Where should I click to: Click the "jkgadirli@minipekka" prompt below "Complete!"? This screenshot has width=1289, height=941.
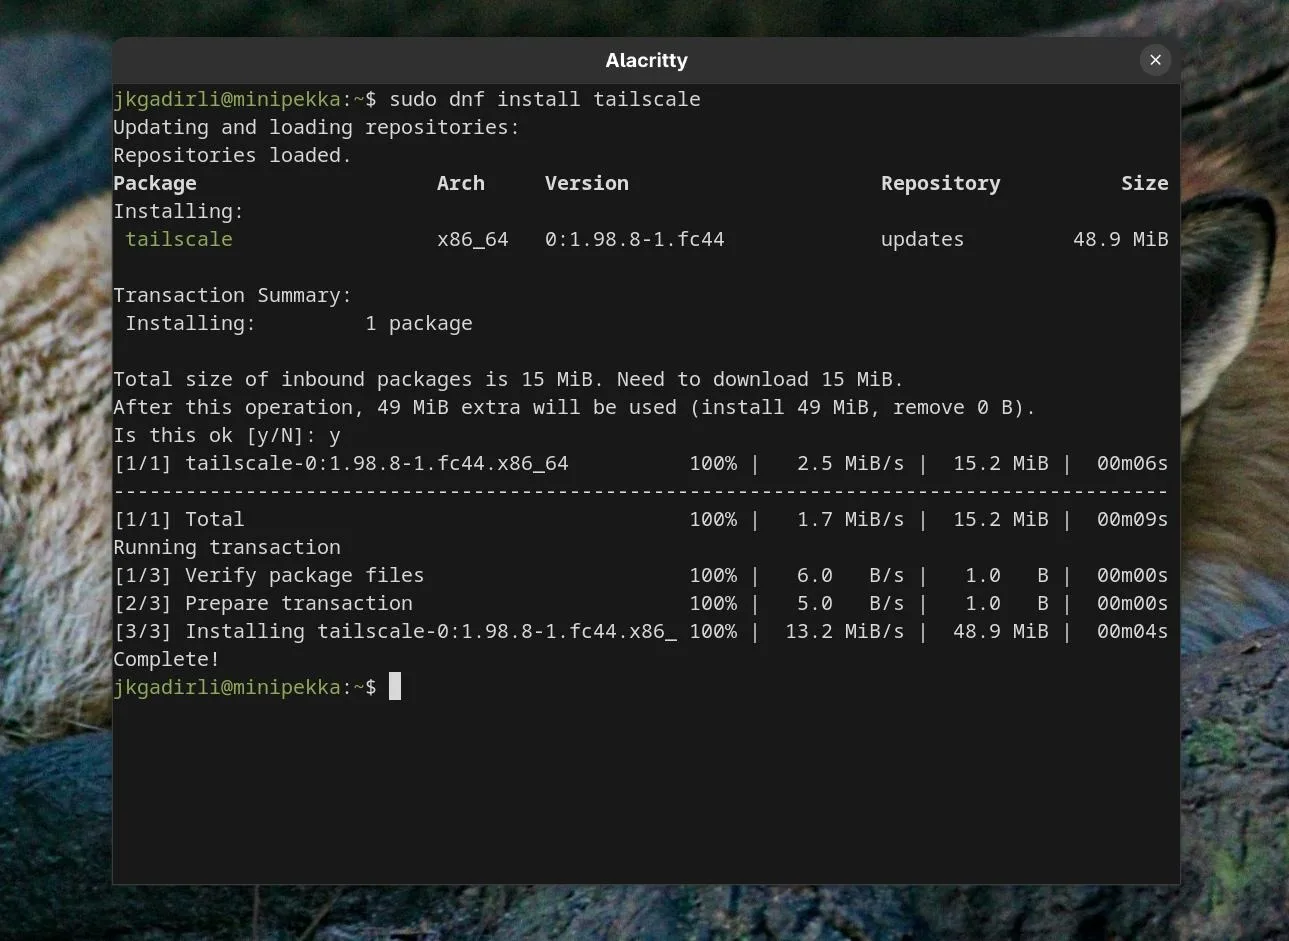(x=227, y=687)
